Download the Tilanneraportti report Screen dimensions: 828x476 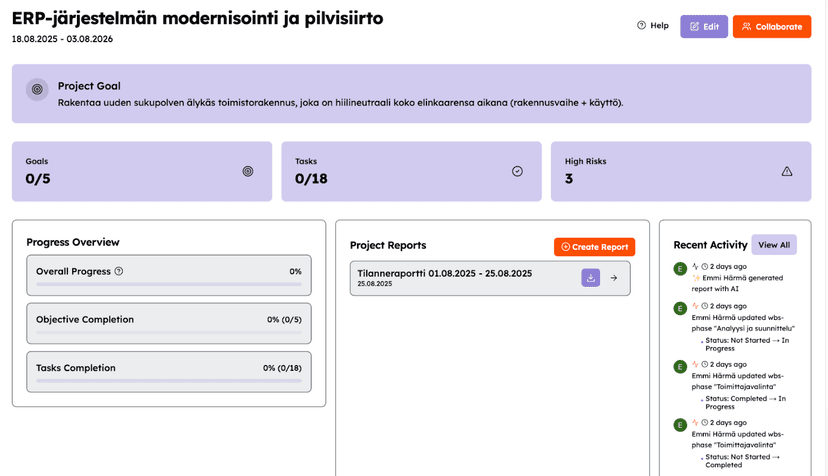click(591, 278)
